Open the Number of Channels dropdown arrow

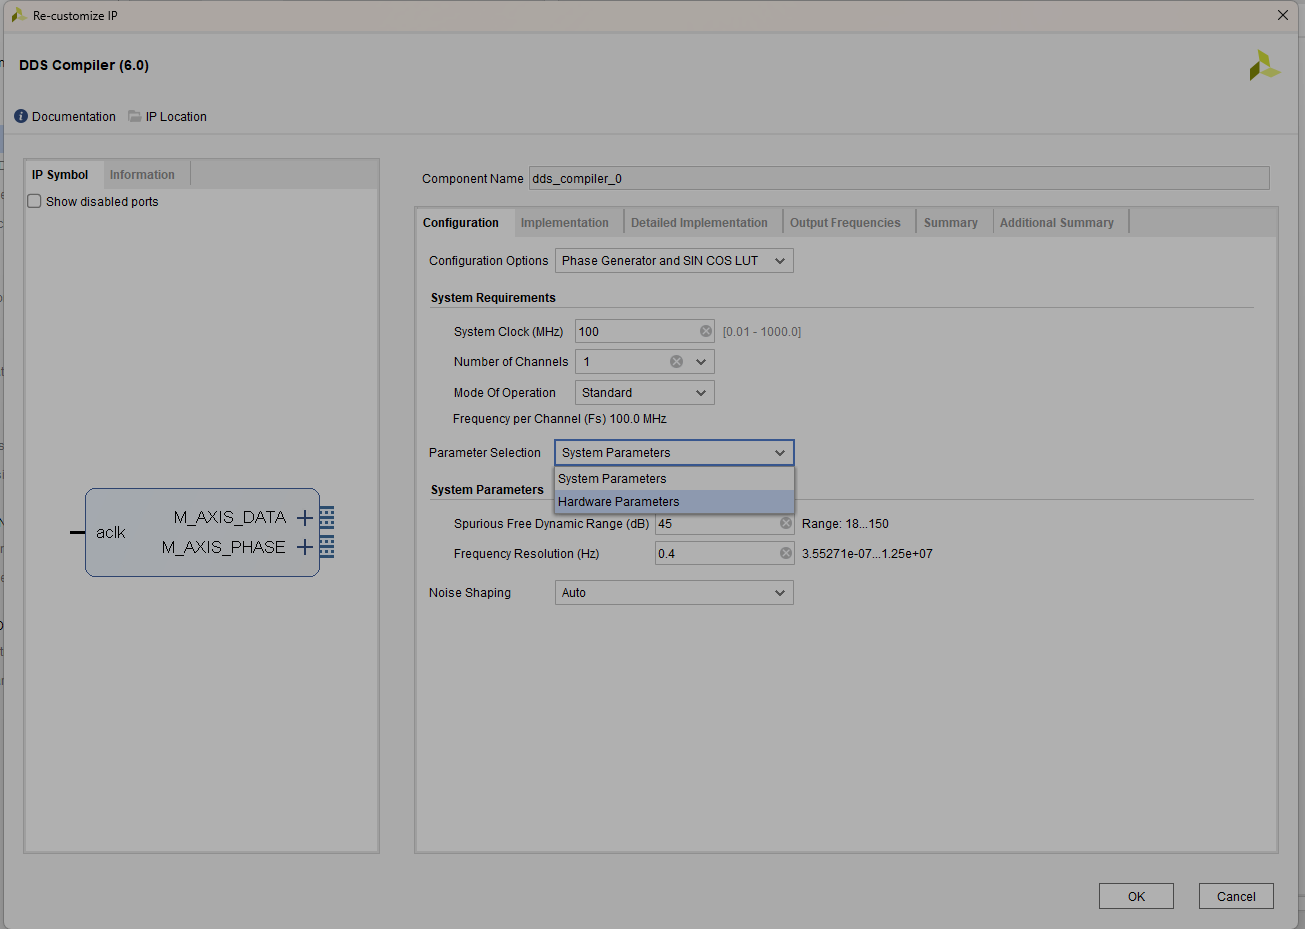(x=701, y=362)
